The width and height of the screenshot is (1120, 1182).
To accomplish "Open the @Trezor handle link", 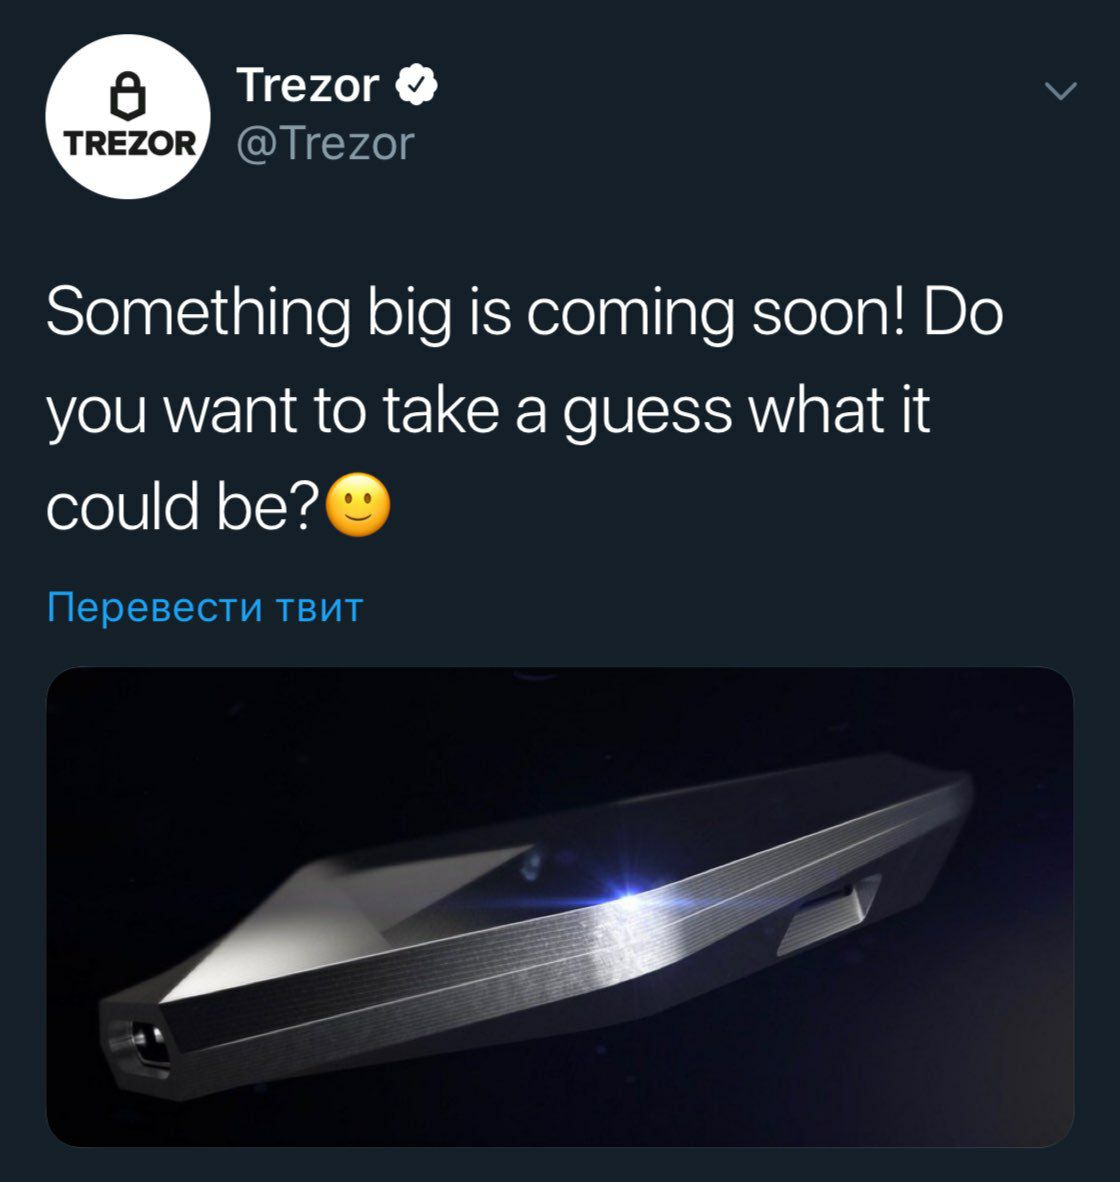I will point(326,142).
